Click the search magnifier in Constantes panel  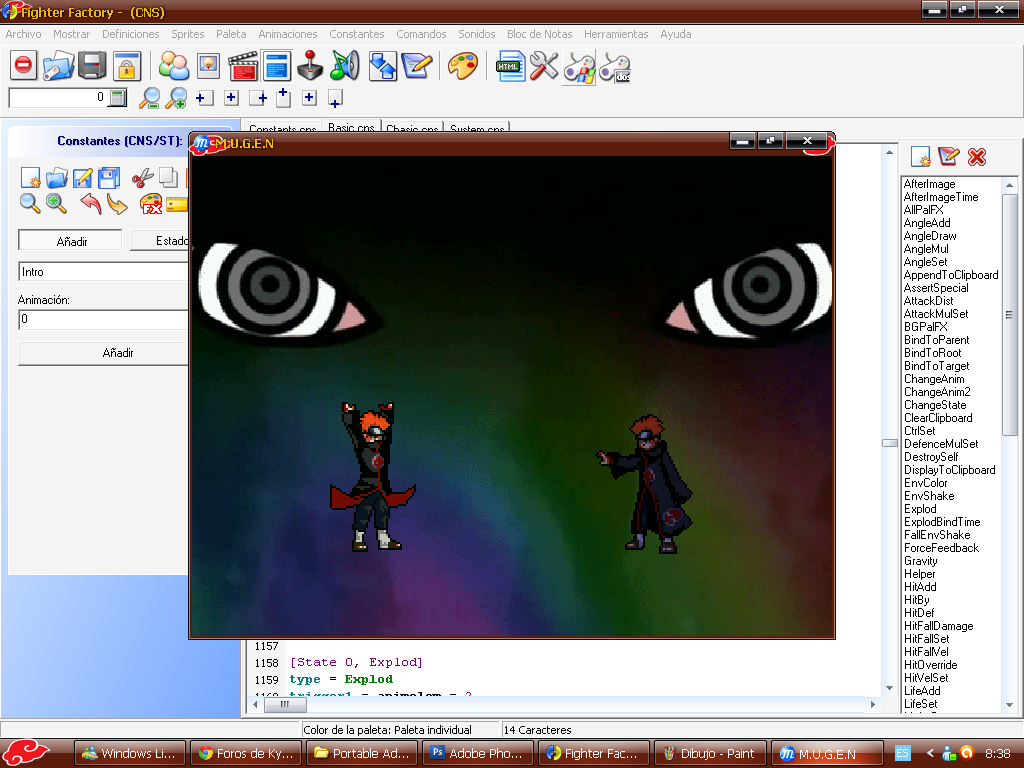coord(29,204)
